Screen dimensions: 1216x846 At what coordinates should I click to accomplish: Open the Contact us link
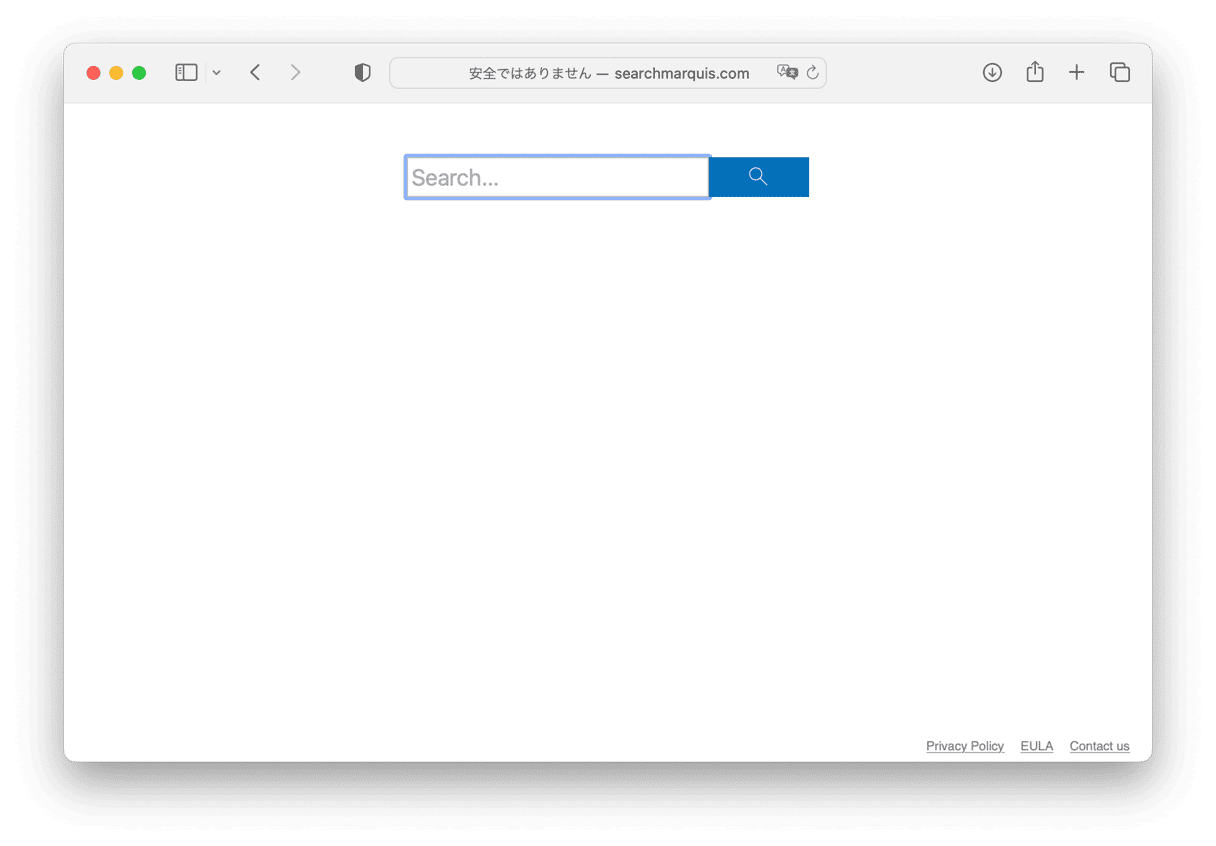(1099, 746)
